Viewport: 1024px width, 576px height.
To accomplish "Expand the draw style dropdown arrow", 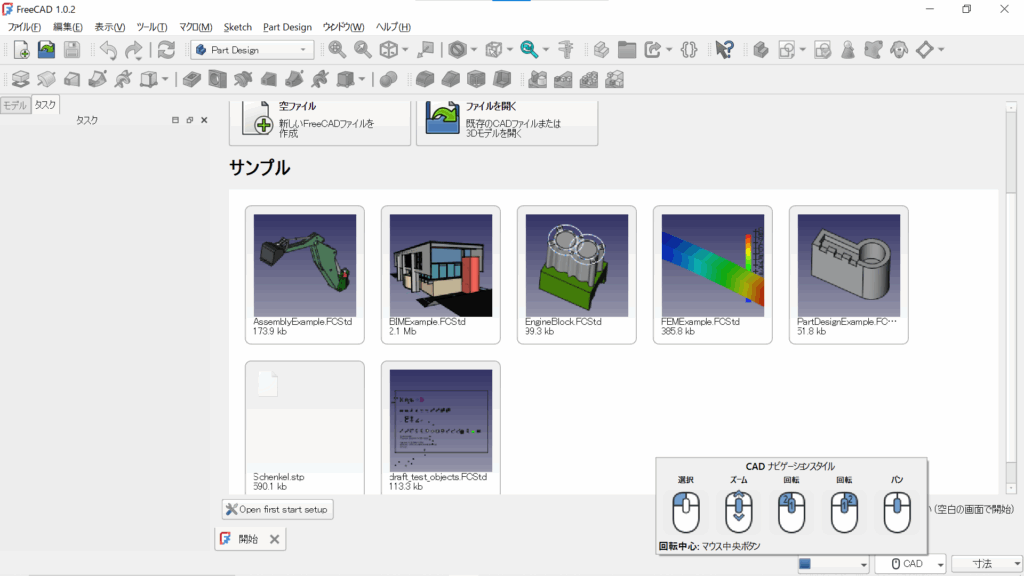I will pos(472,49).
